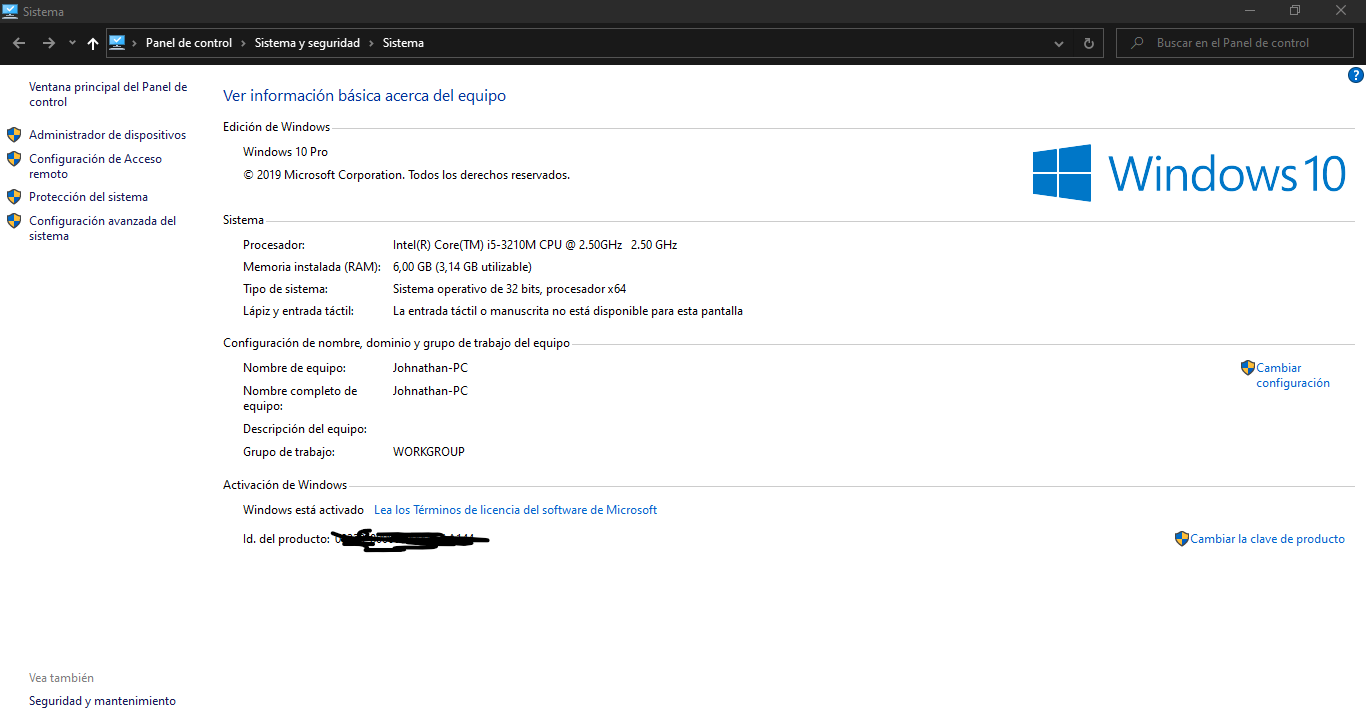Click Cambiar configuración link
1366x726 pixels.
(1293, 375)
